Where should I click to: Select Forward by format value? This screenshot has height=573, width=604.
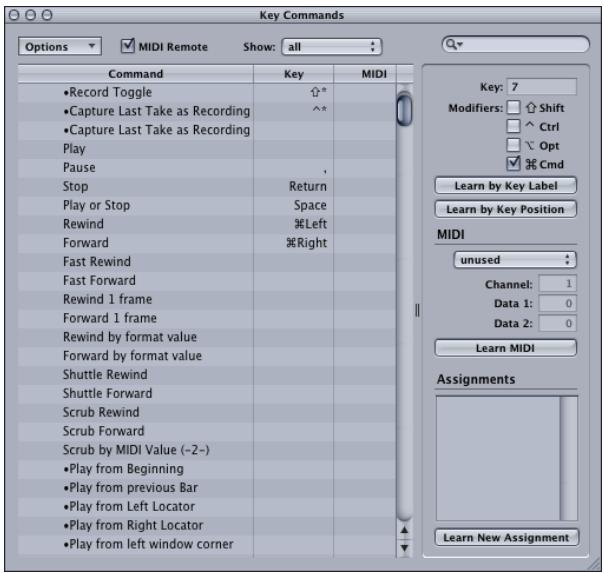point(206,356)
